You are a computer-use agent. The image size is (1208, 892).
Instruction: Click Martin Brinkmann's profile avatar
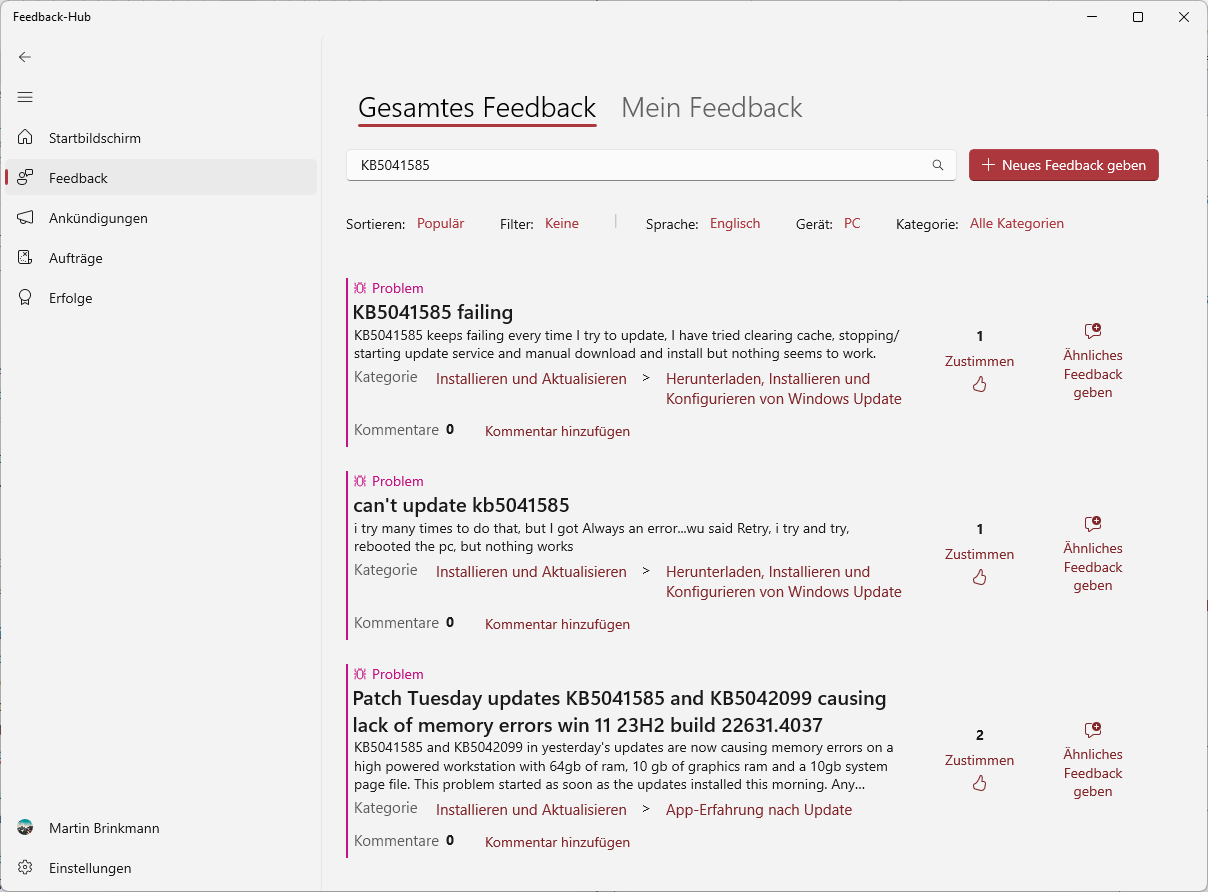(x=25, y=828)
